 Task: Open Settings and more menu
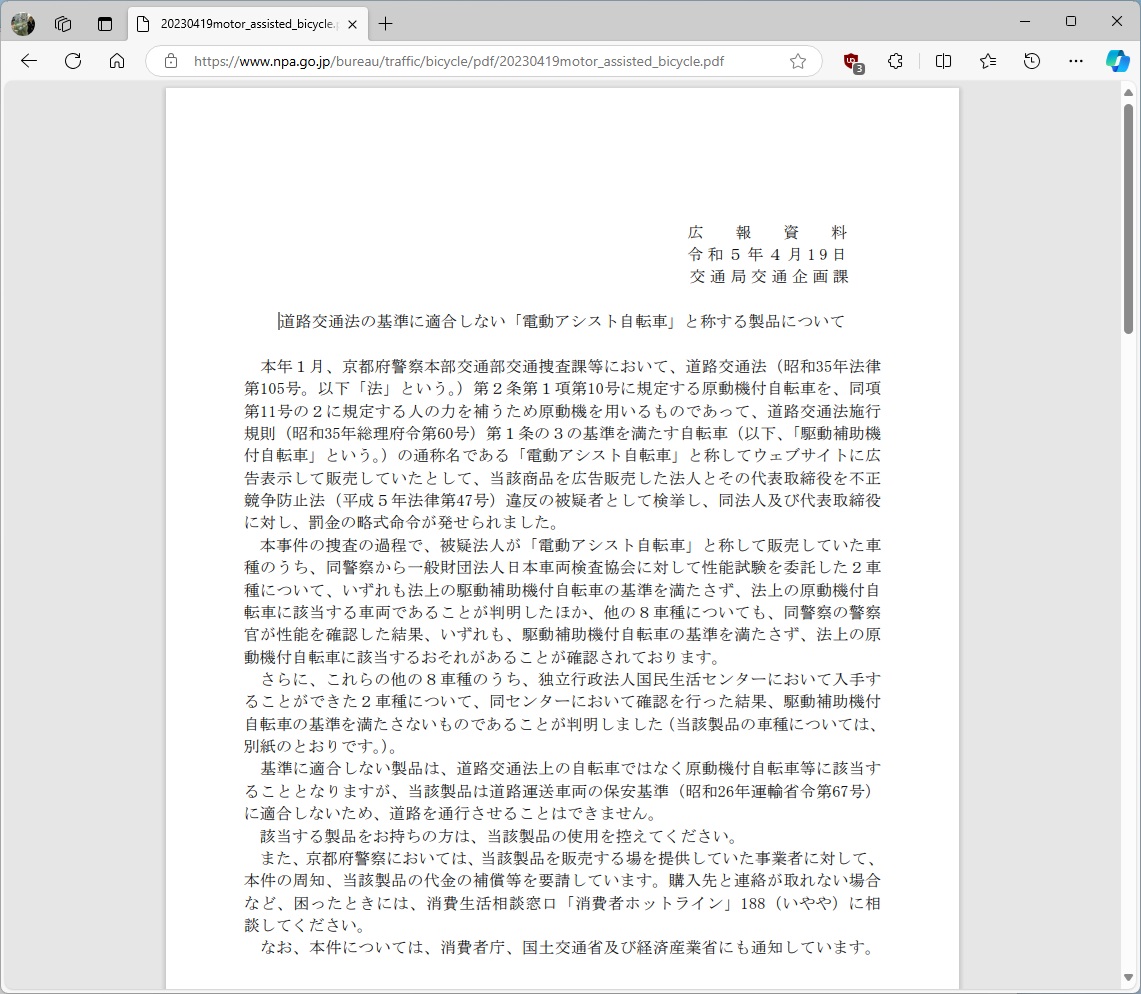1076,61
